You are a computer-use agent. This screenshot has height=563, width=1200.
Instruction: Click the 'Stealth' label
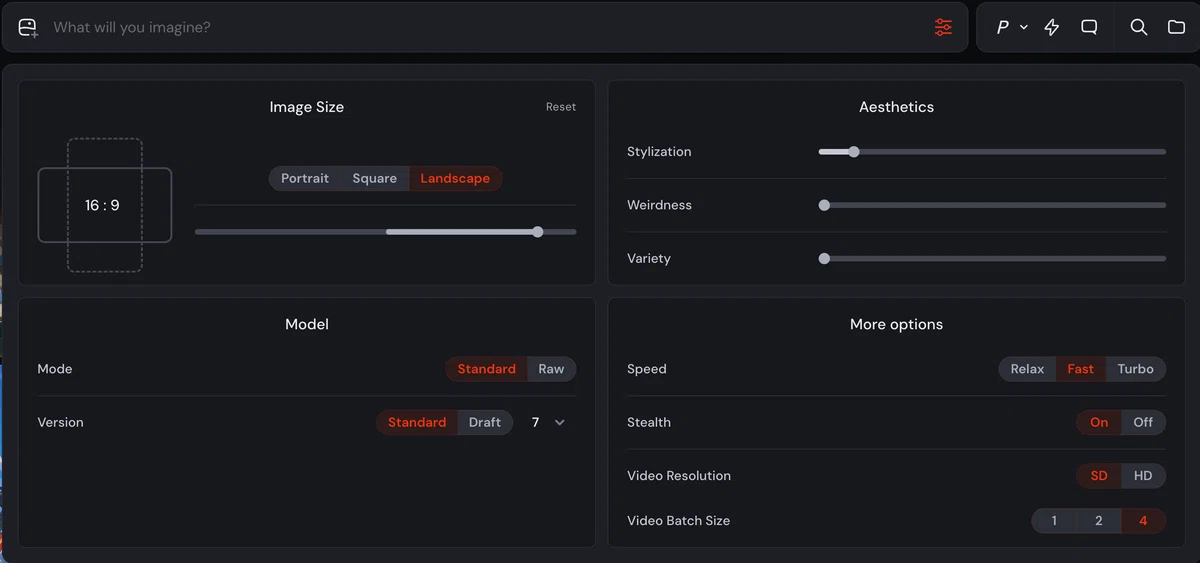coord(649,422)
